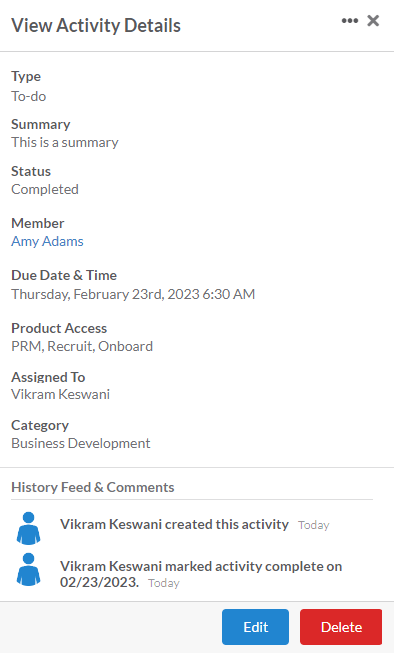Select the 'This is a summary' text
The image size is (394, 653).
(x=65, y=142)
